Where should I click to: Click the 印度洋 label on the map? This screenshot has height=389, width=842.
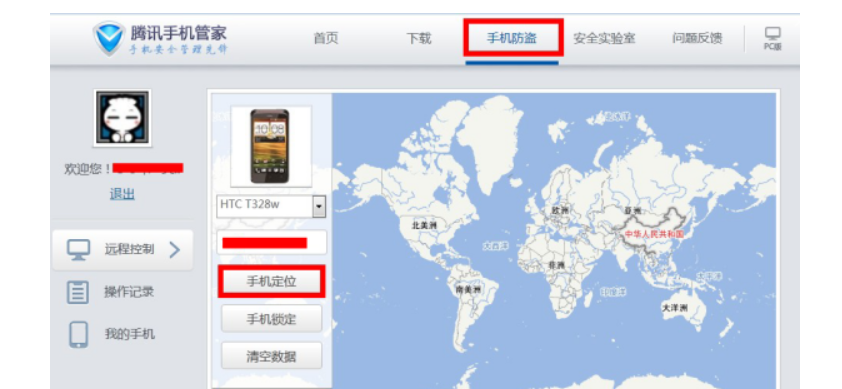613,292
